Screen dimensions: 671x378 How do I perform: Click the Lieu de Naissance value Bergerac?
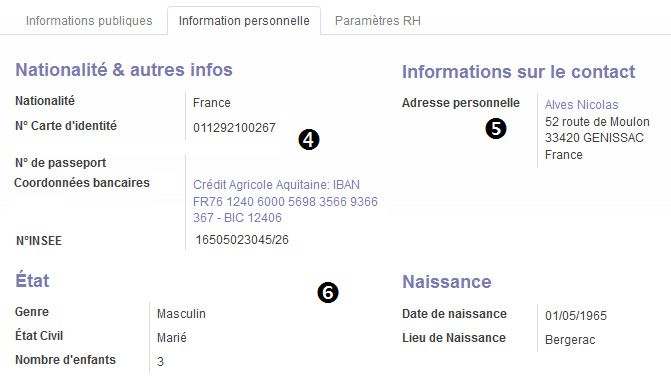(x=570, y=340)
